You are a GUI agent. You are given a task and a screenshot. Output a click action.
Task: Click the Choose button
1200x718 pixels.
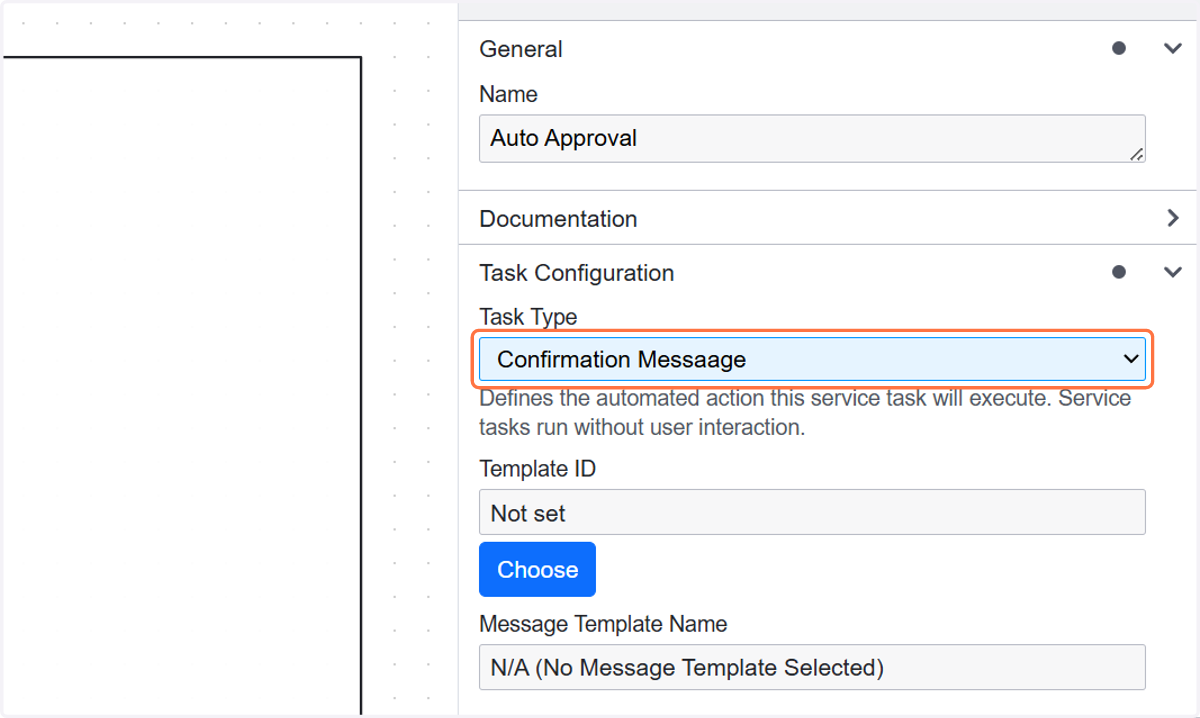coord(537,569)
